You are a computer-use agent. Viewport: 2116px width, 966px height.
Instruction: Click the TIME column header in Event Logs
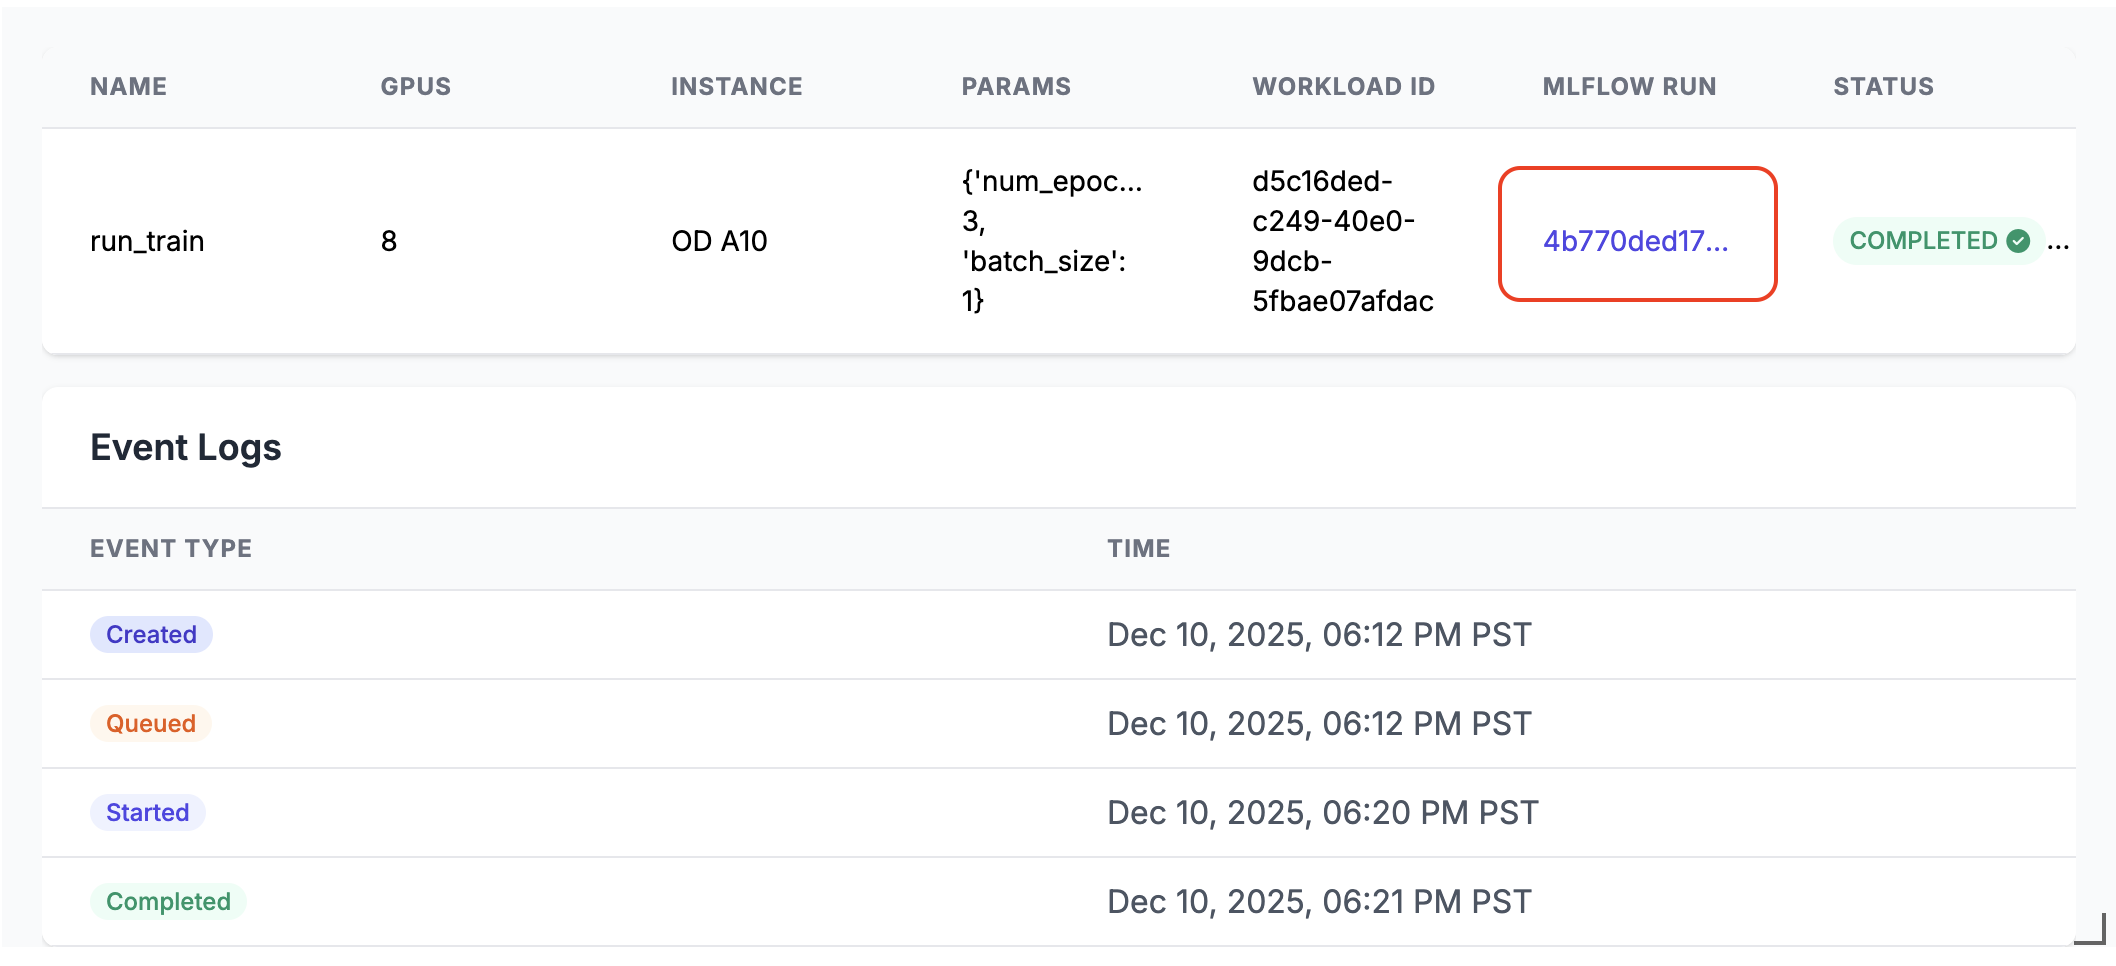pos(1138,549)
